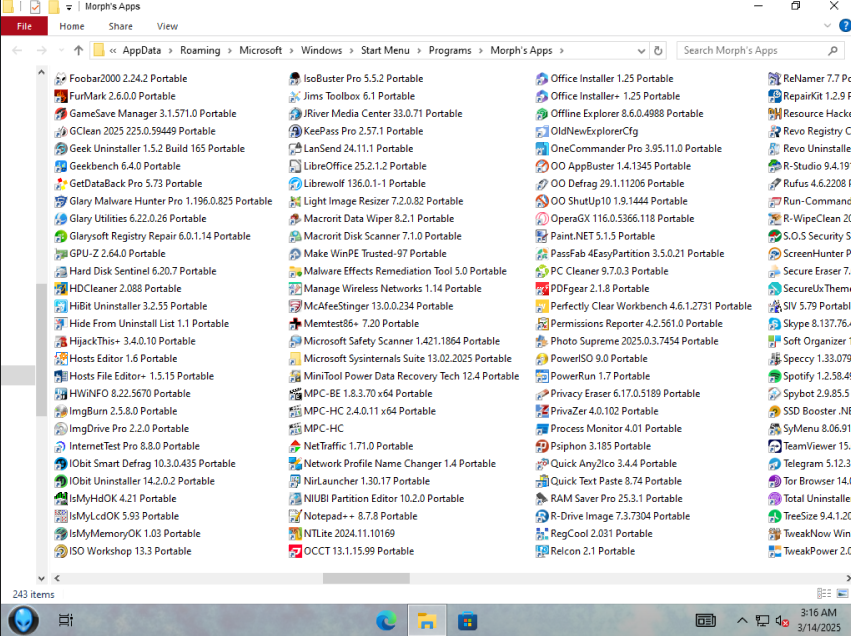The height and width of the screenshot is (636, 851).
Task: Select the Psiphon 3.185 Portable icon
Action: [x=542, y=446]
